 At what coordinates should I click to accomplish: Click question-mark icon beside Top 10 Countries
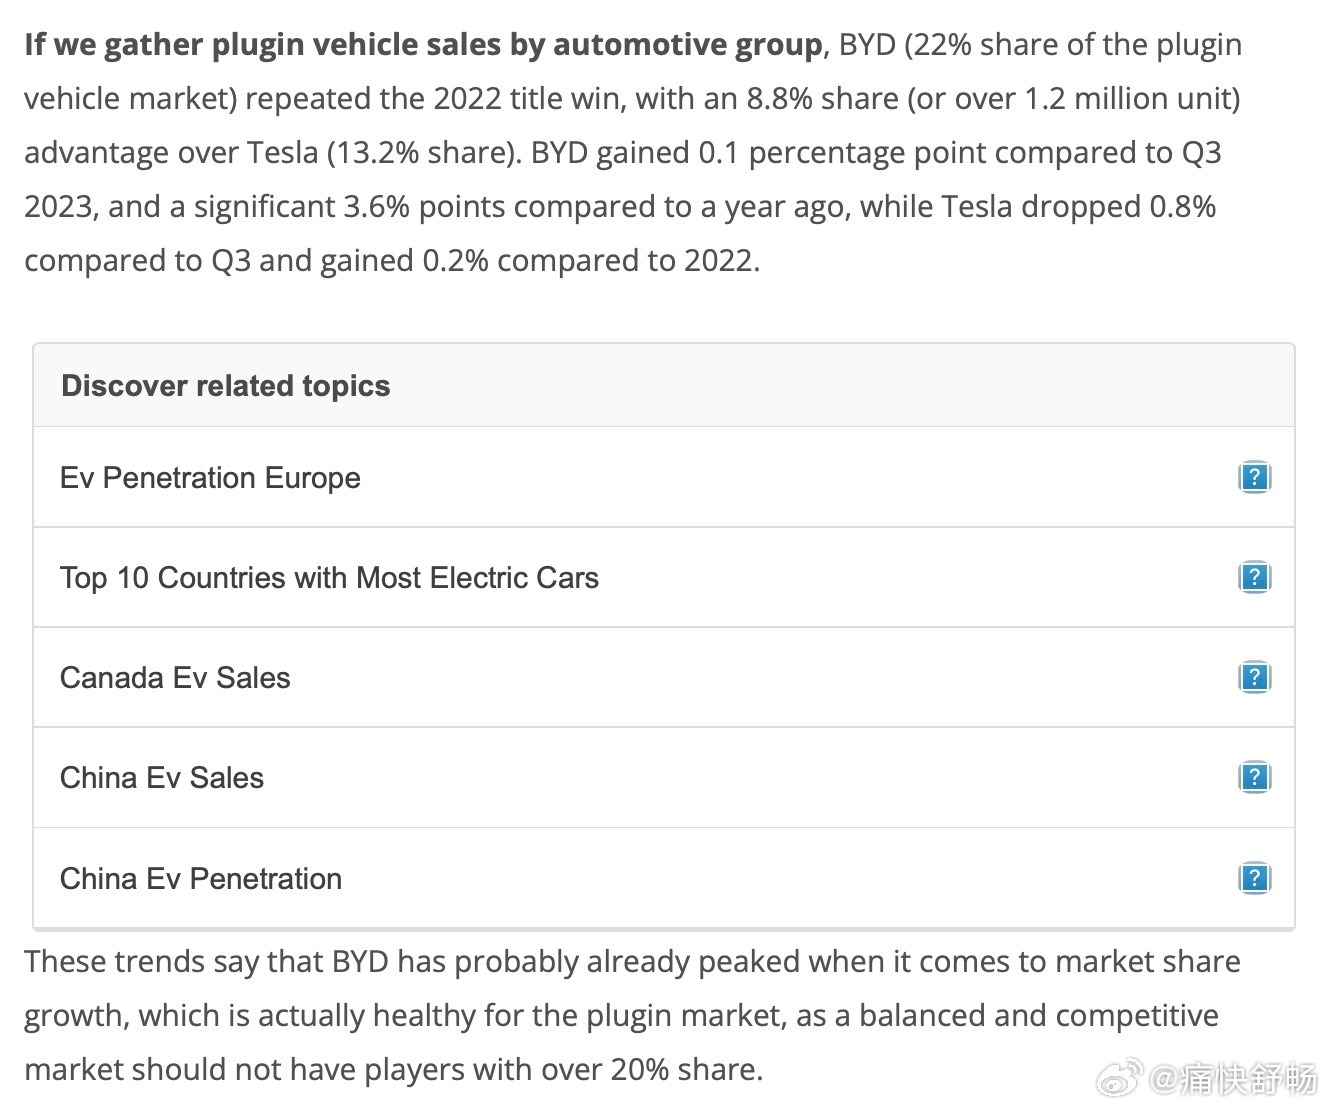point(1254,577)
